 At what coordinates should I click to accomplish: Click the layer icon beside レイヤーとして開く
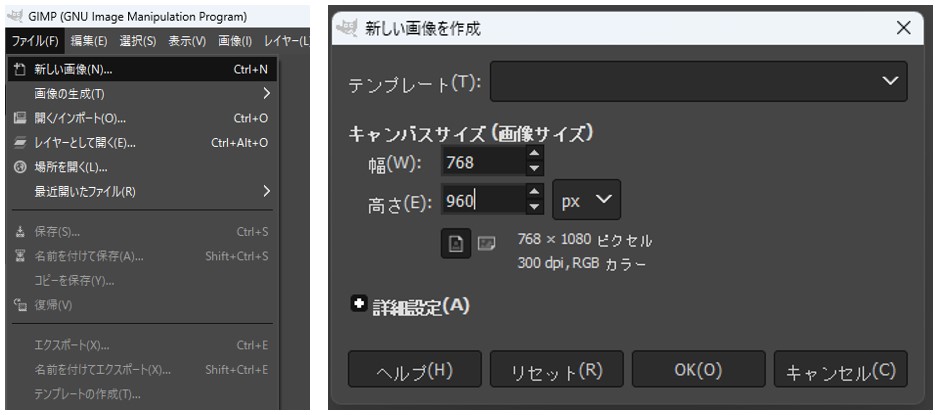20,143
